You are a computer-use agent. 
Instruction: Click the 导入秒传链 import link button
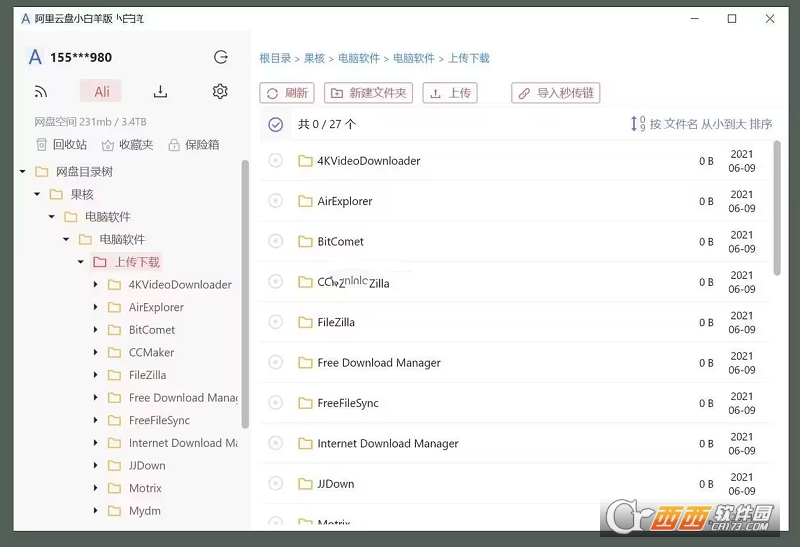click(556, 93)
